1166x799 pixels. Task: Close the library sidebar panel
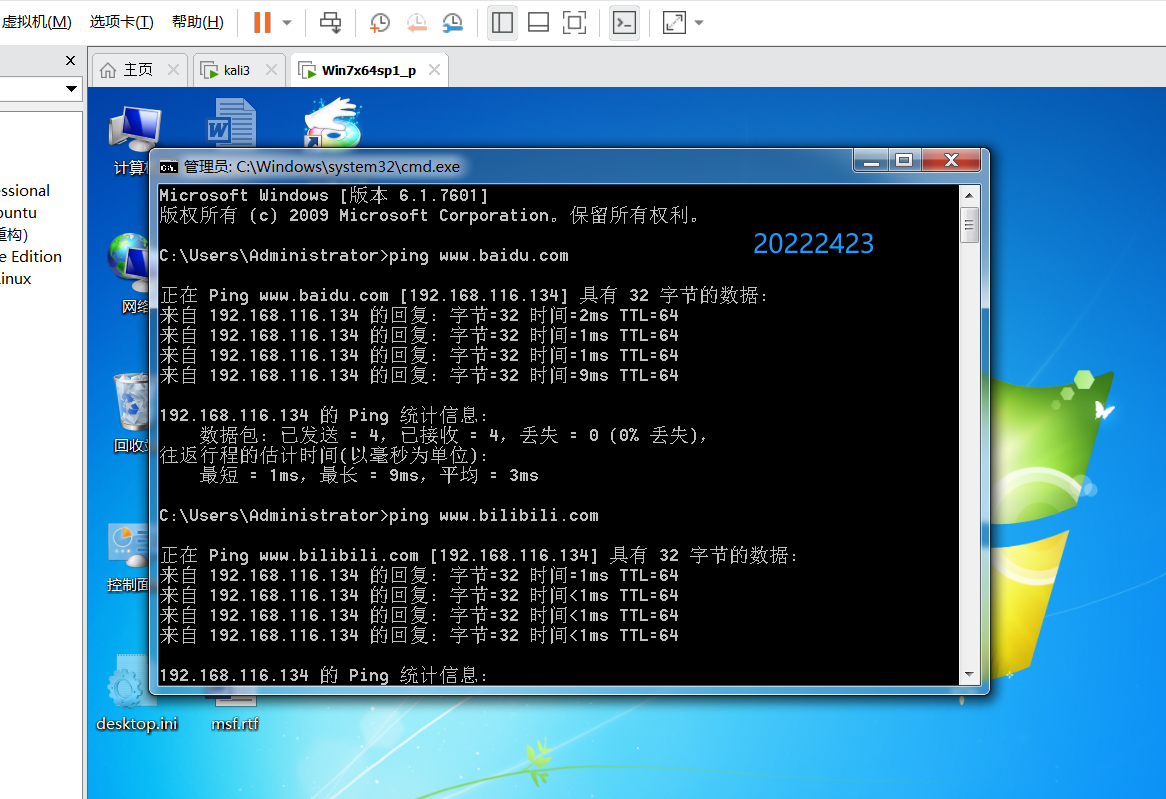point(71,60)
